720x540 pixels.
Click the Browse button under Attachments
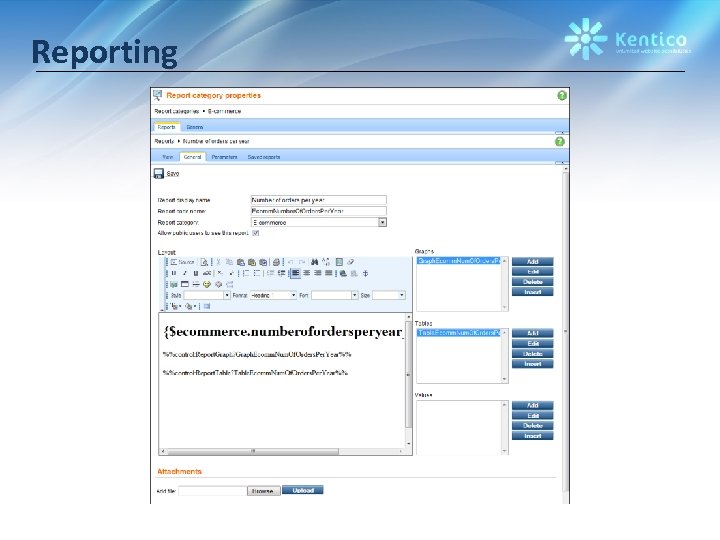point(264,491)
